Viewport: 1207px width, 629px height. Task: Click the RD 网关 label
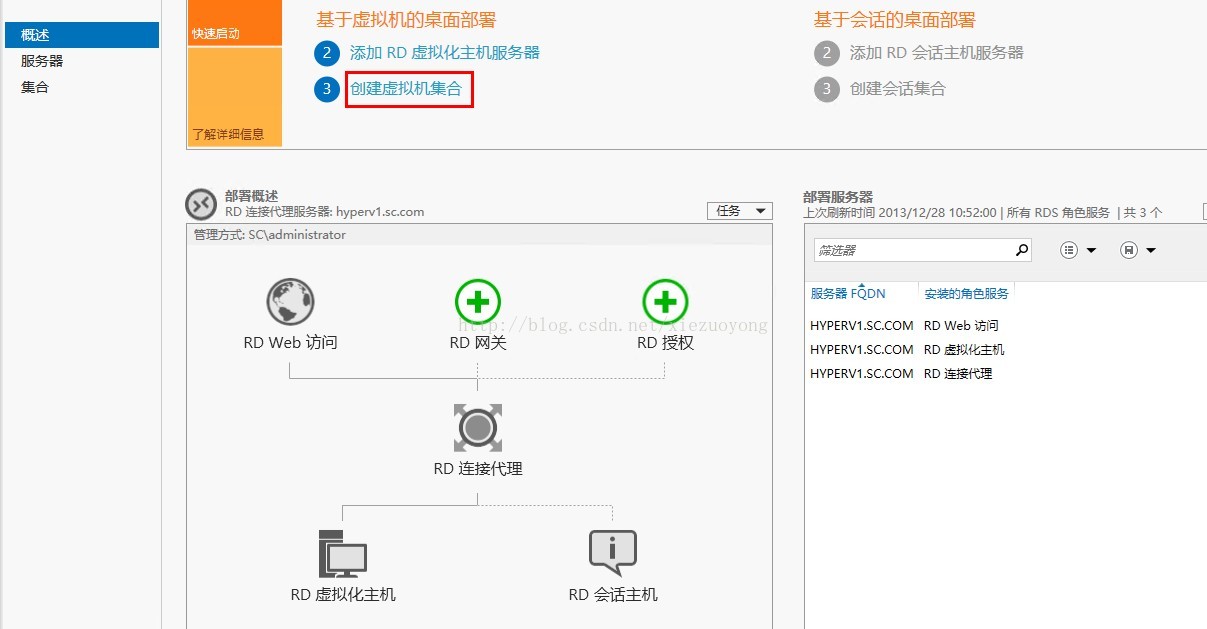[478, 343]
